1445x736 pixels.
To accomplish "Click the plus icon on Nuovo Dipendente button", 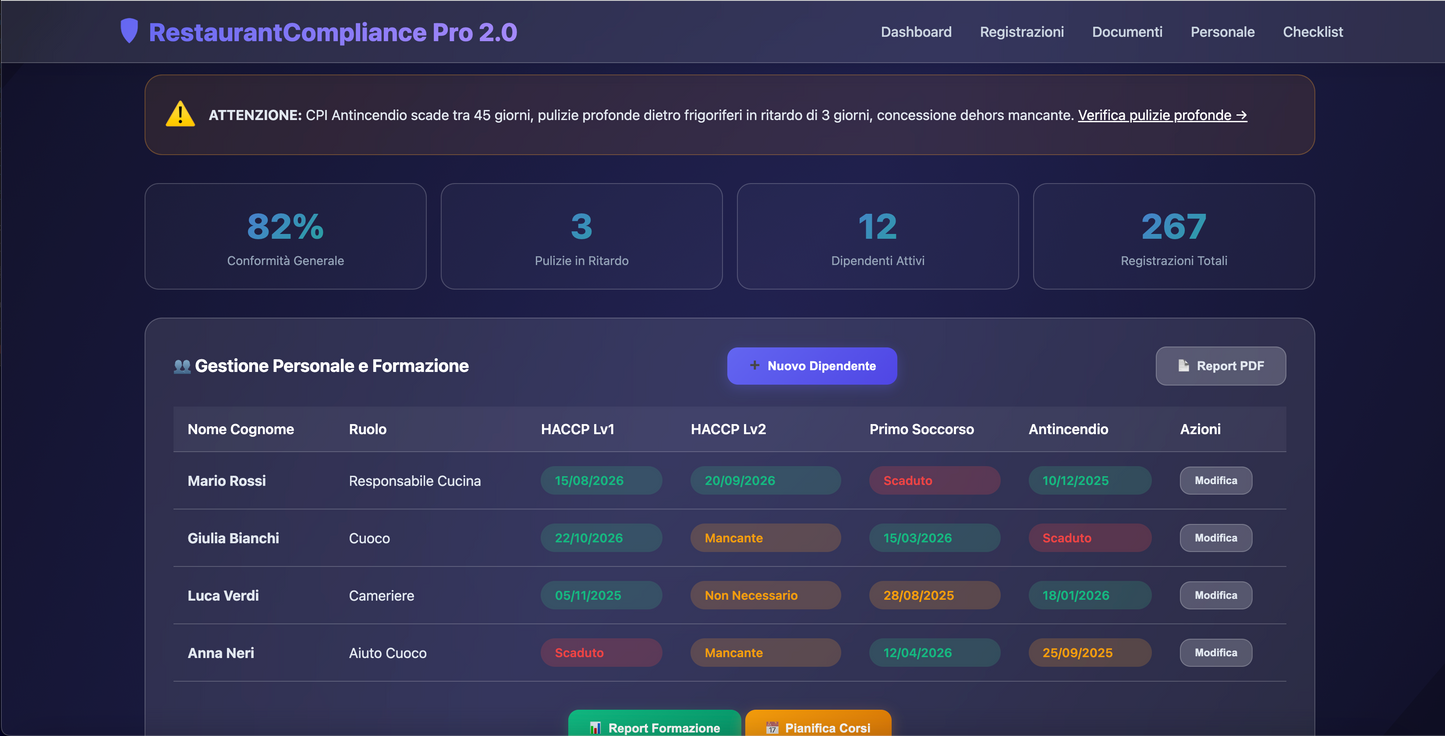I will click(755, 366).
